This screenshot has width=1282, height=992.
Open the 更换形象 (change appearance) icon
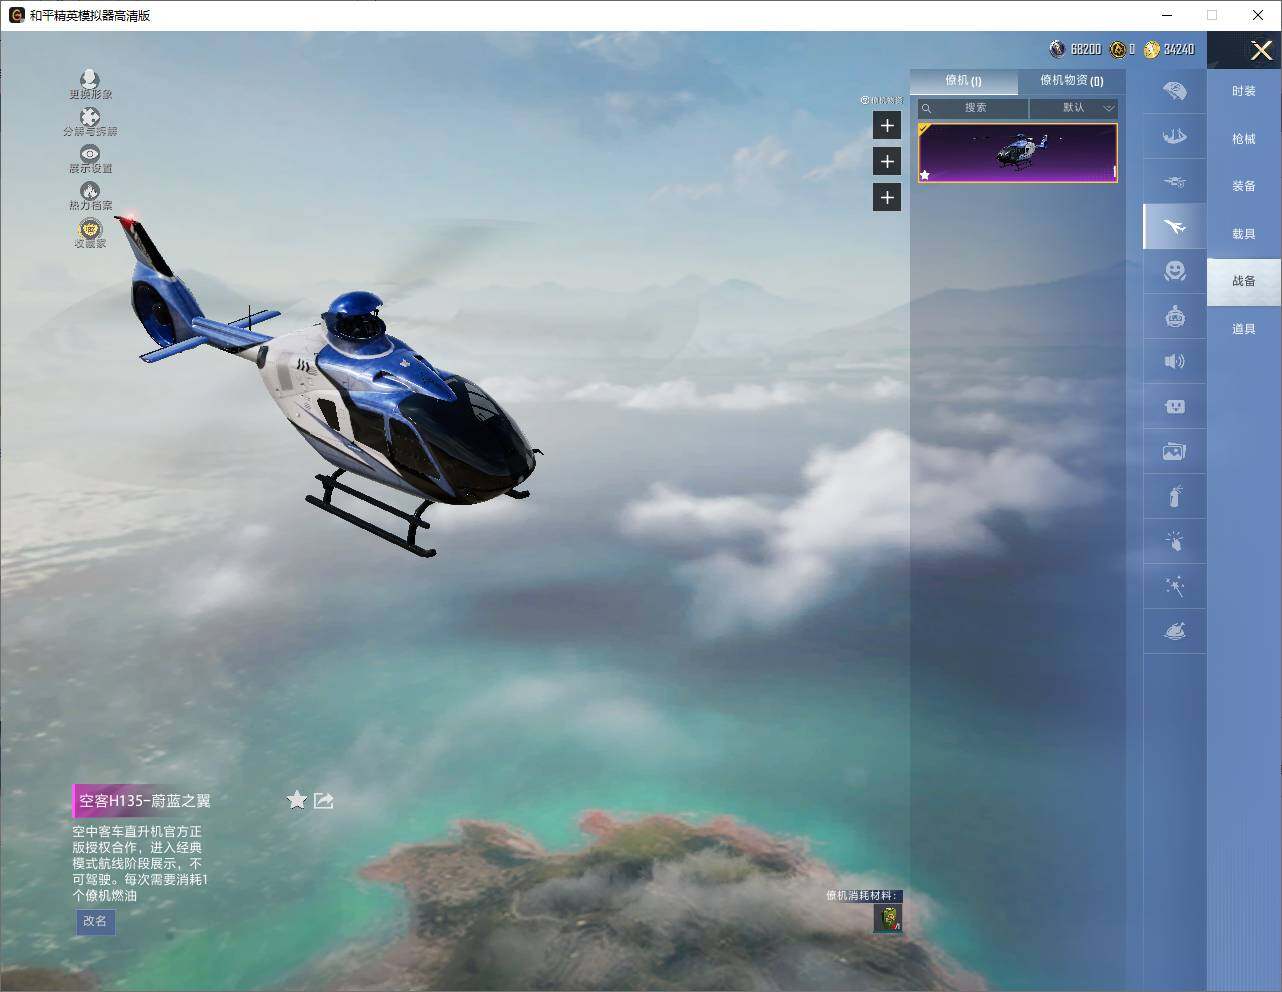[90, 79]
